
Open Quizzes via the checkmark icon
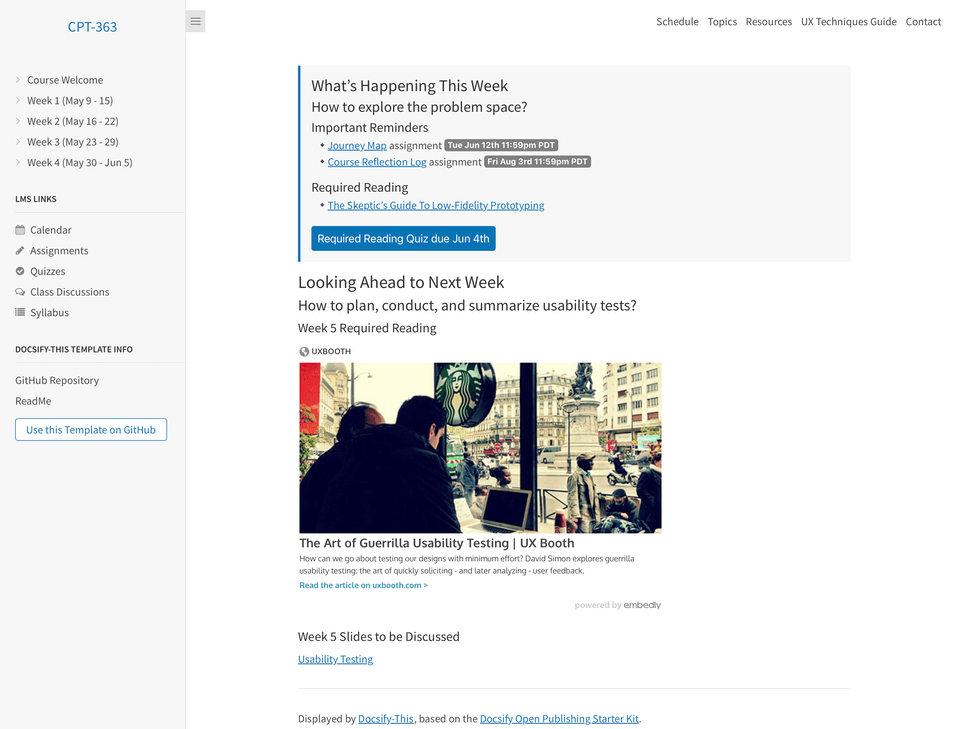coord(20,271)
